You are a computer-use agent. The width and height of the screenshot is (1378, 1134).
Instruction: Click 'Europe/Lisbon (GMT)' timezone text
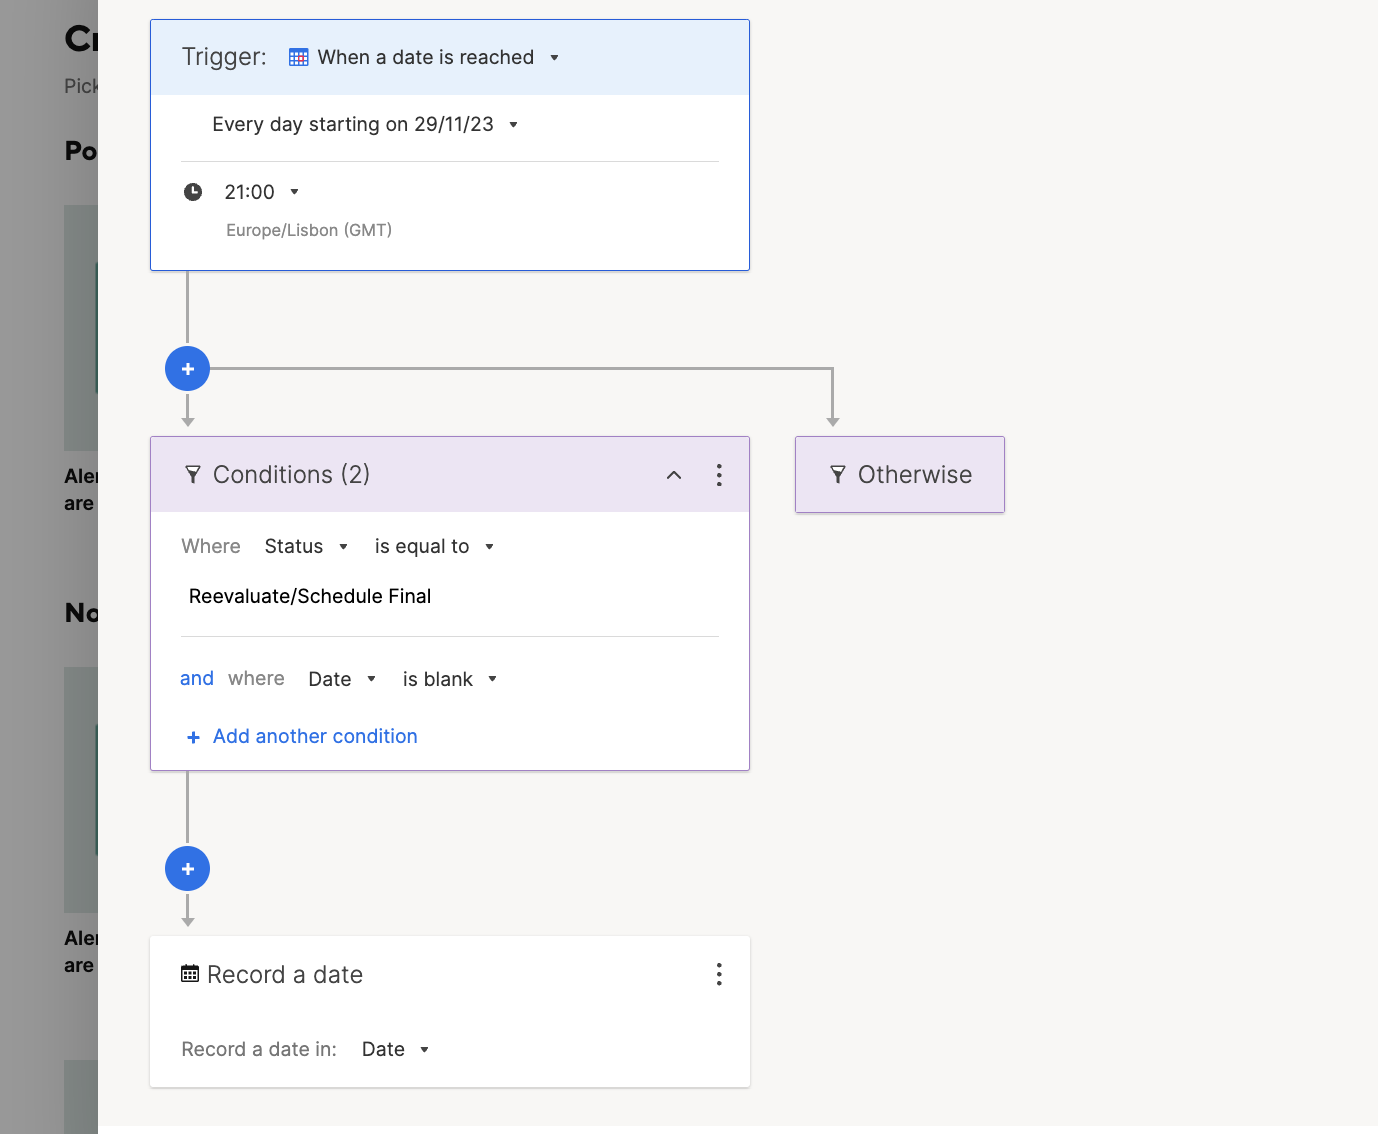(309, 230)
